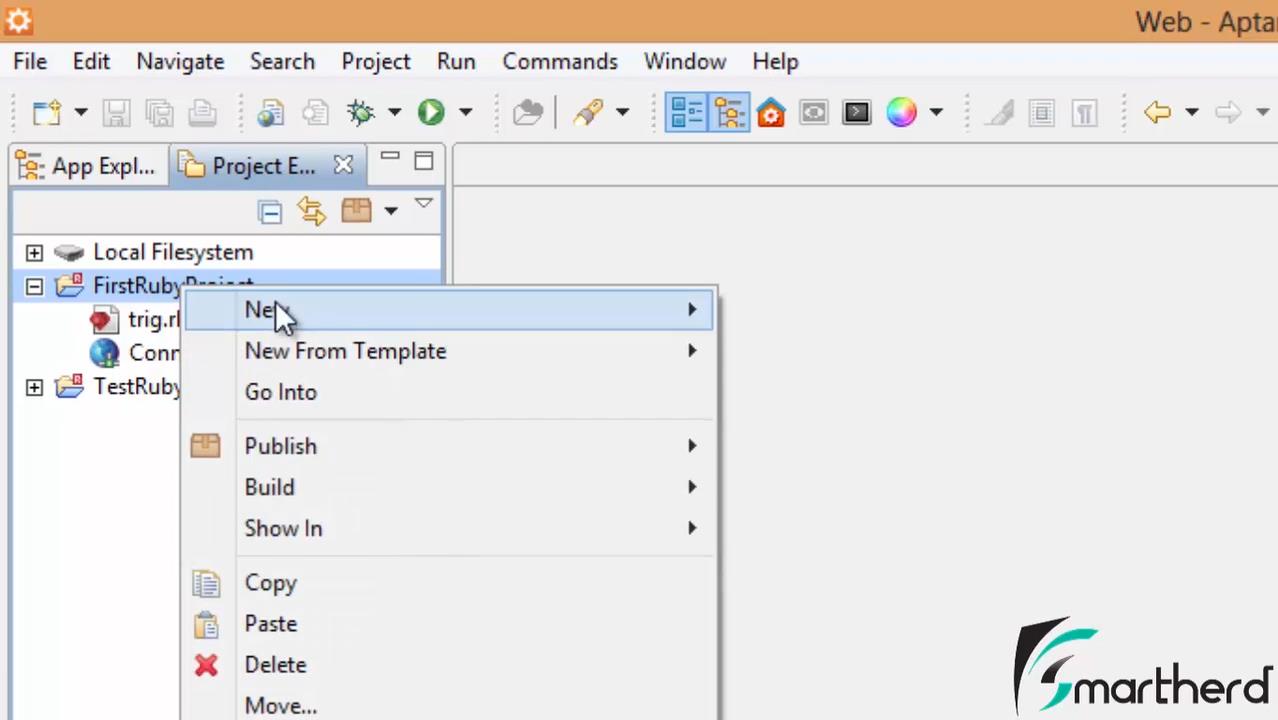Viewport: 1278px width, 720px height.
Task: Open the Commands menu
Action: tap(560, 61)
